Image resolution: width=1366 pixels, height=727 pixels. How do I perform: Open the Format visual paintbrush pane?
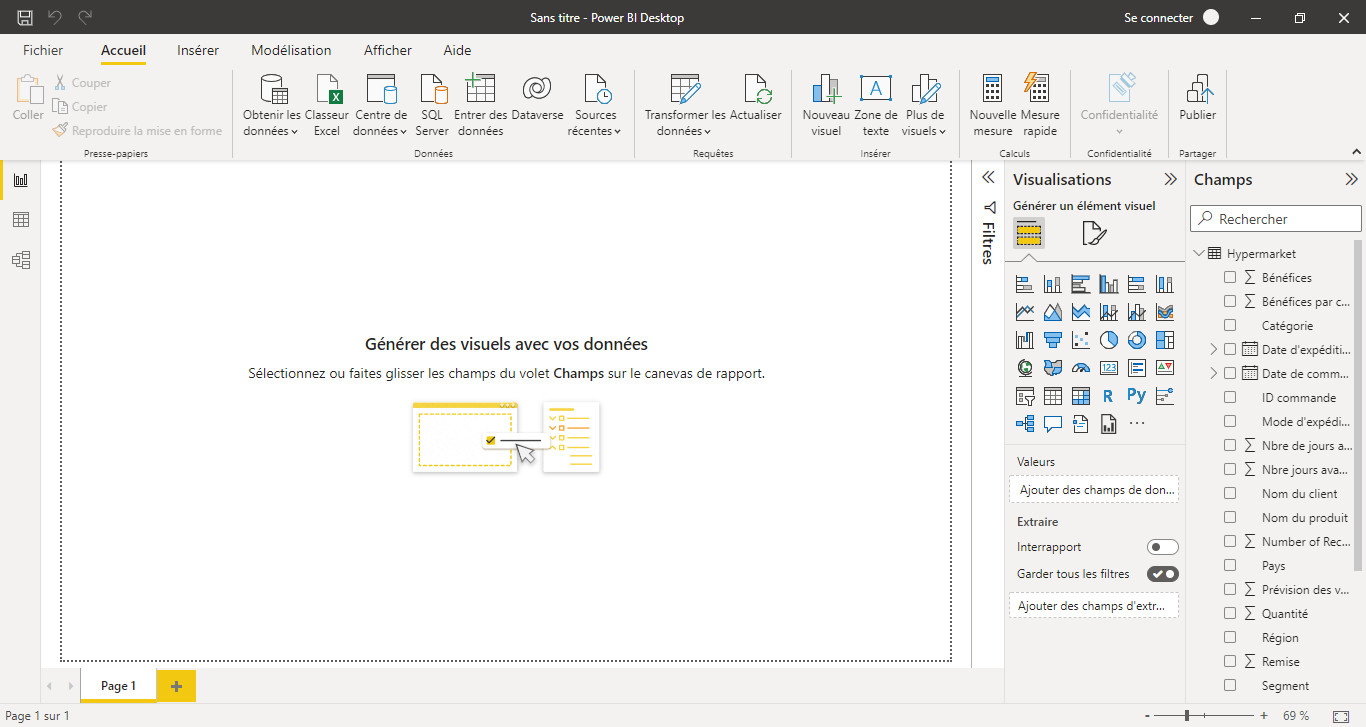pos(1094,234)
